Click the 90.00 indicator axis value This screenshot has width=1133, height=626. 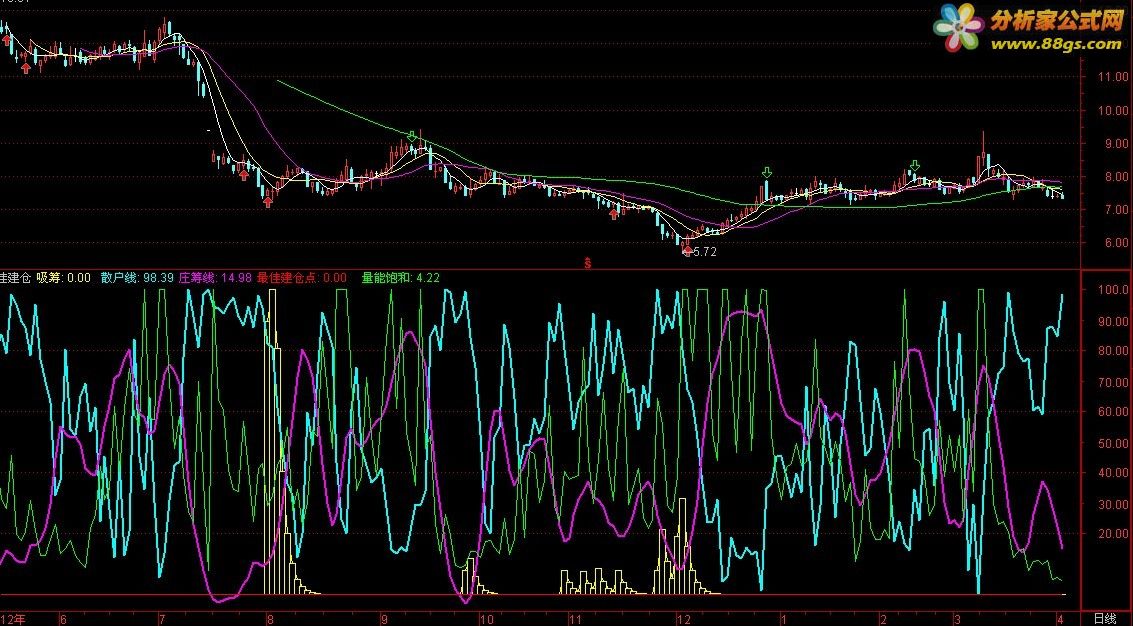click(x=1113, y=321)
